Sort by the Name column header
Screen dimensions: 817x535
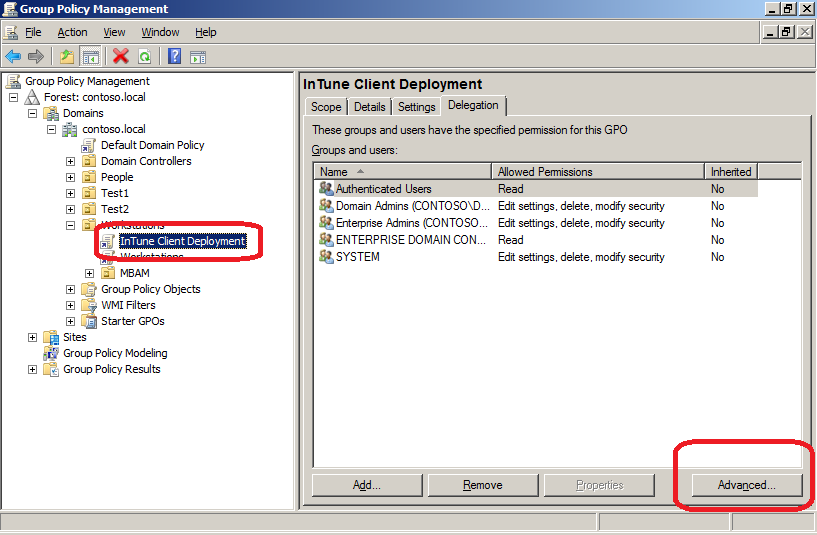pyautogui.click(x=403, y=171)
